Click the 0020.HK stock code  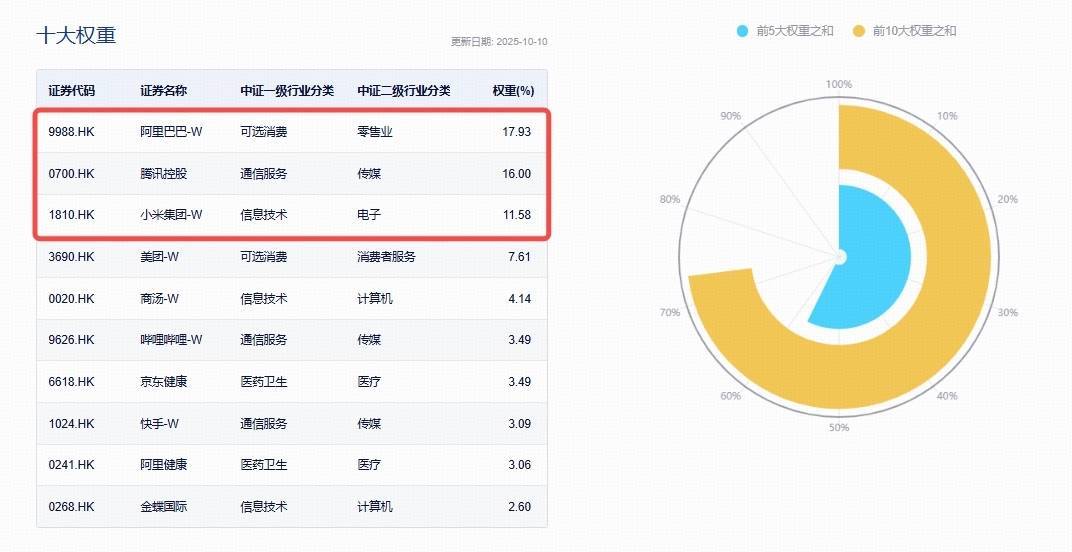[71, 299]
